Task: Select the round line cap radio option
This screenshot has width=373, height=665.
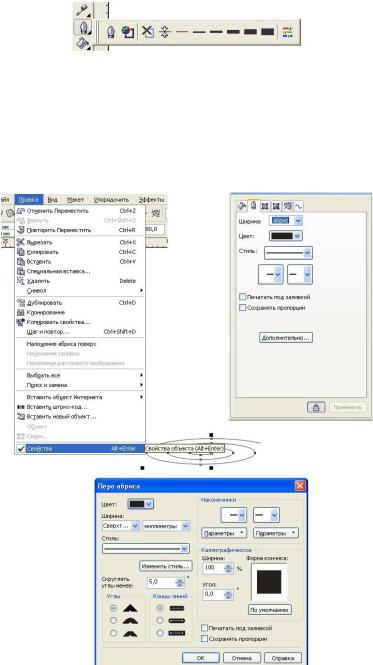Action: 160,620
